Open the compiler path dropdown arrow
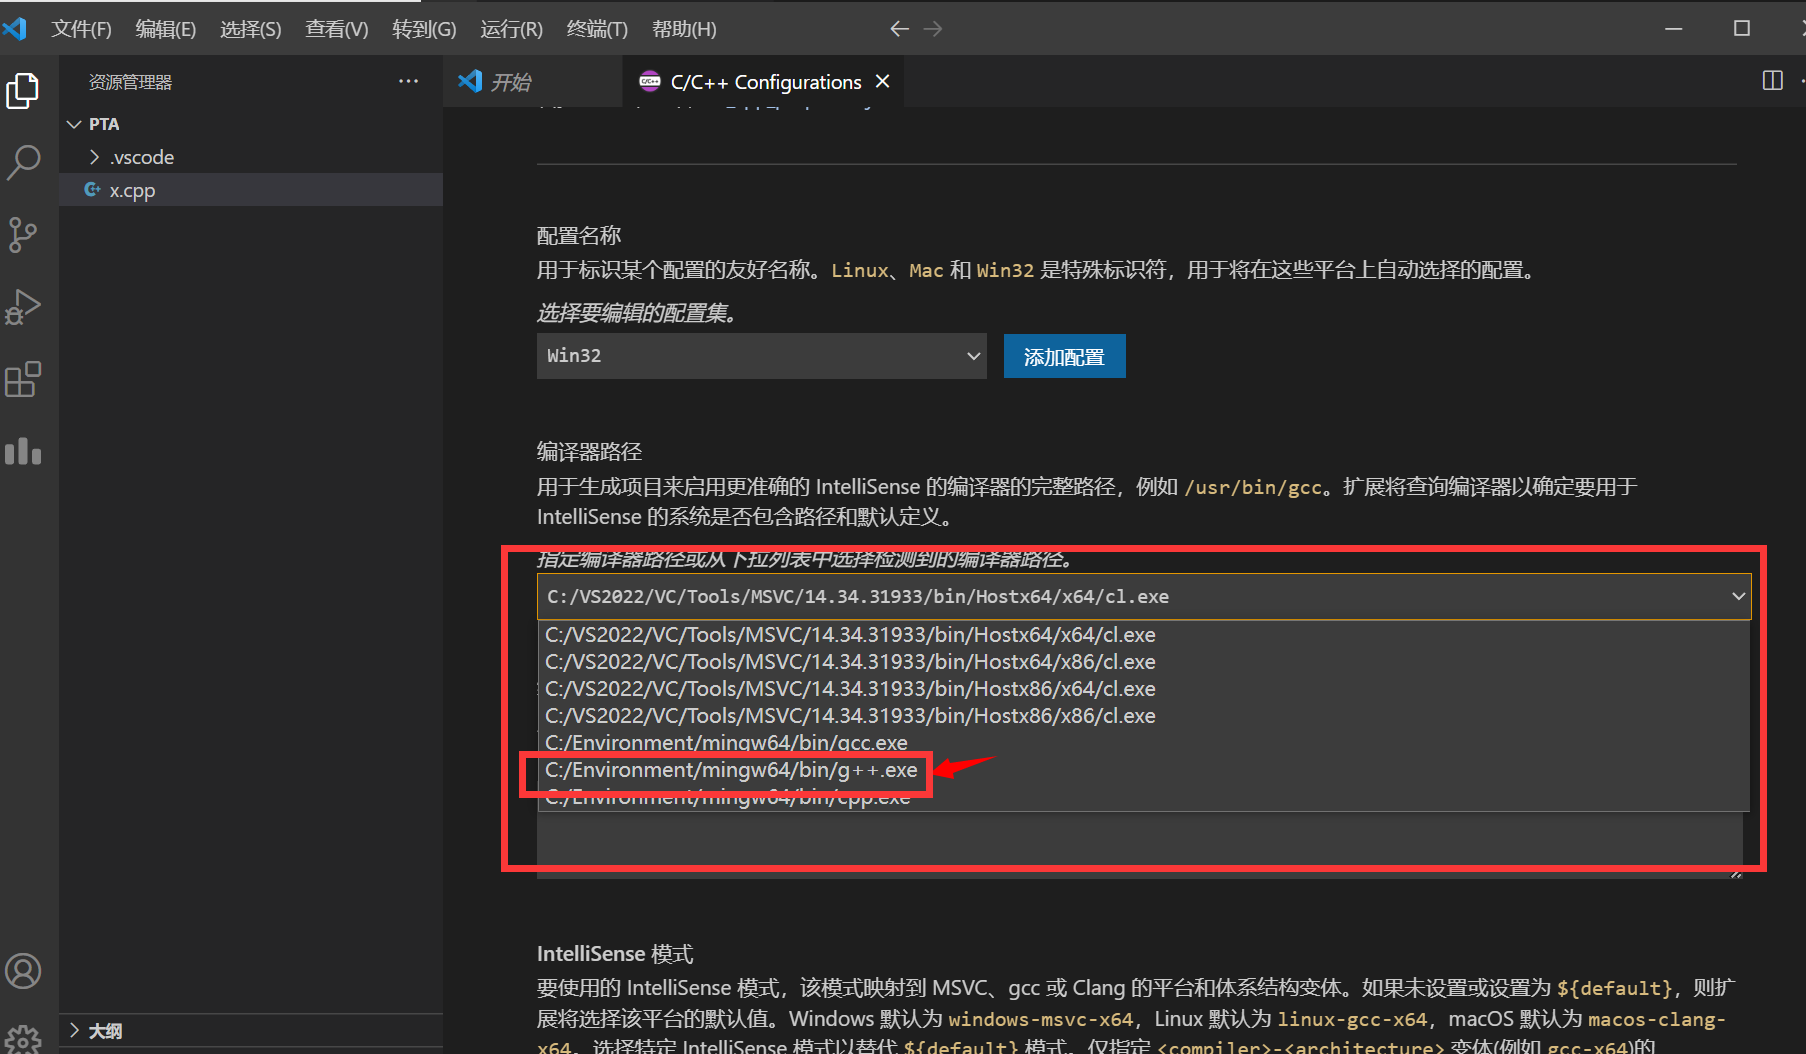This screenshot has width=1806, height=1054. point(1738,596)
